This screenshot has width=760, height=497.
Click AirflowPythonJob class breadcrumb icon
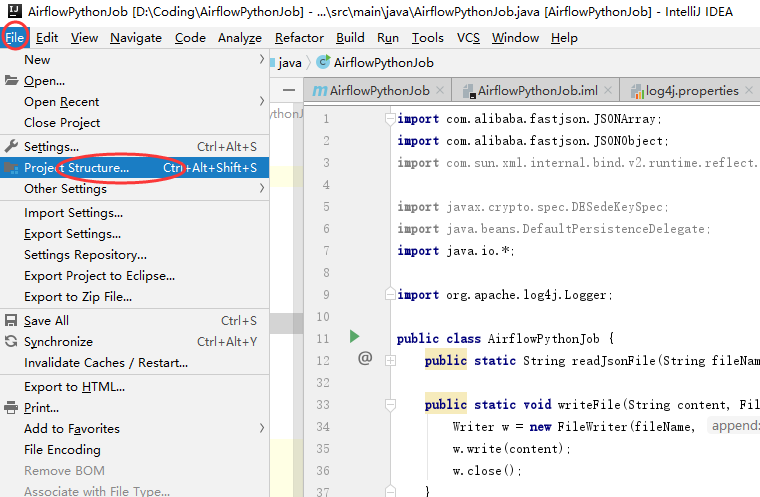click(x=323, y=62)
